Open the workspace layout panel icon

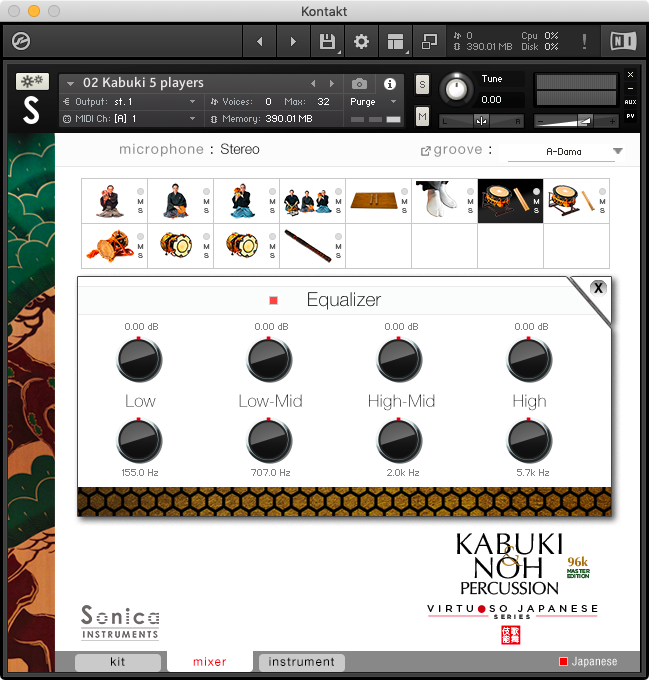pyautogui.click(x=395, y=41)
